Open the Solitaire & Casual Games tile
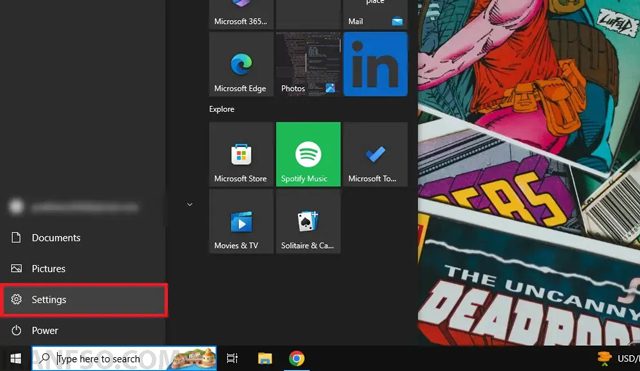Screen dimensions: 640x371 pos(308,221)
